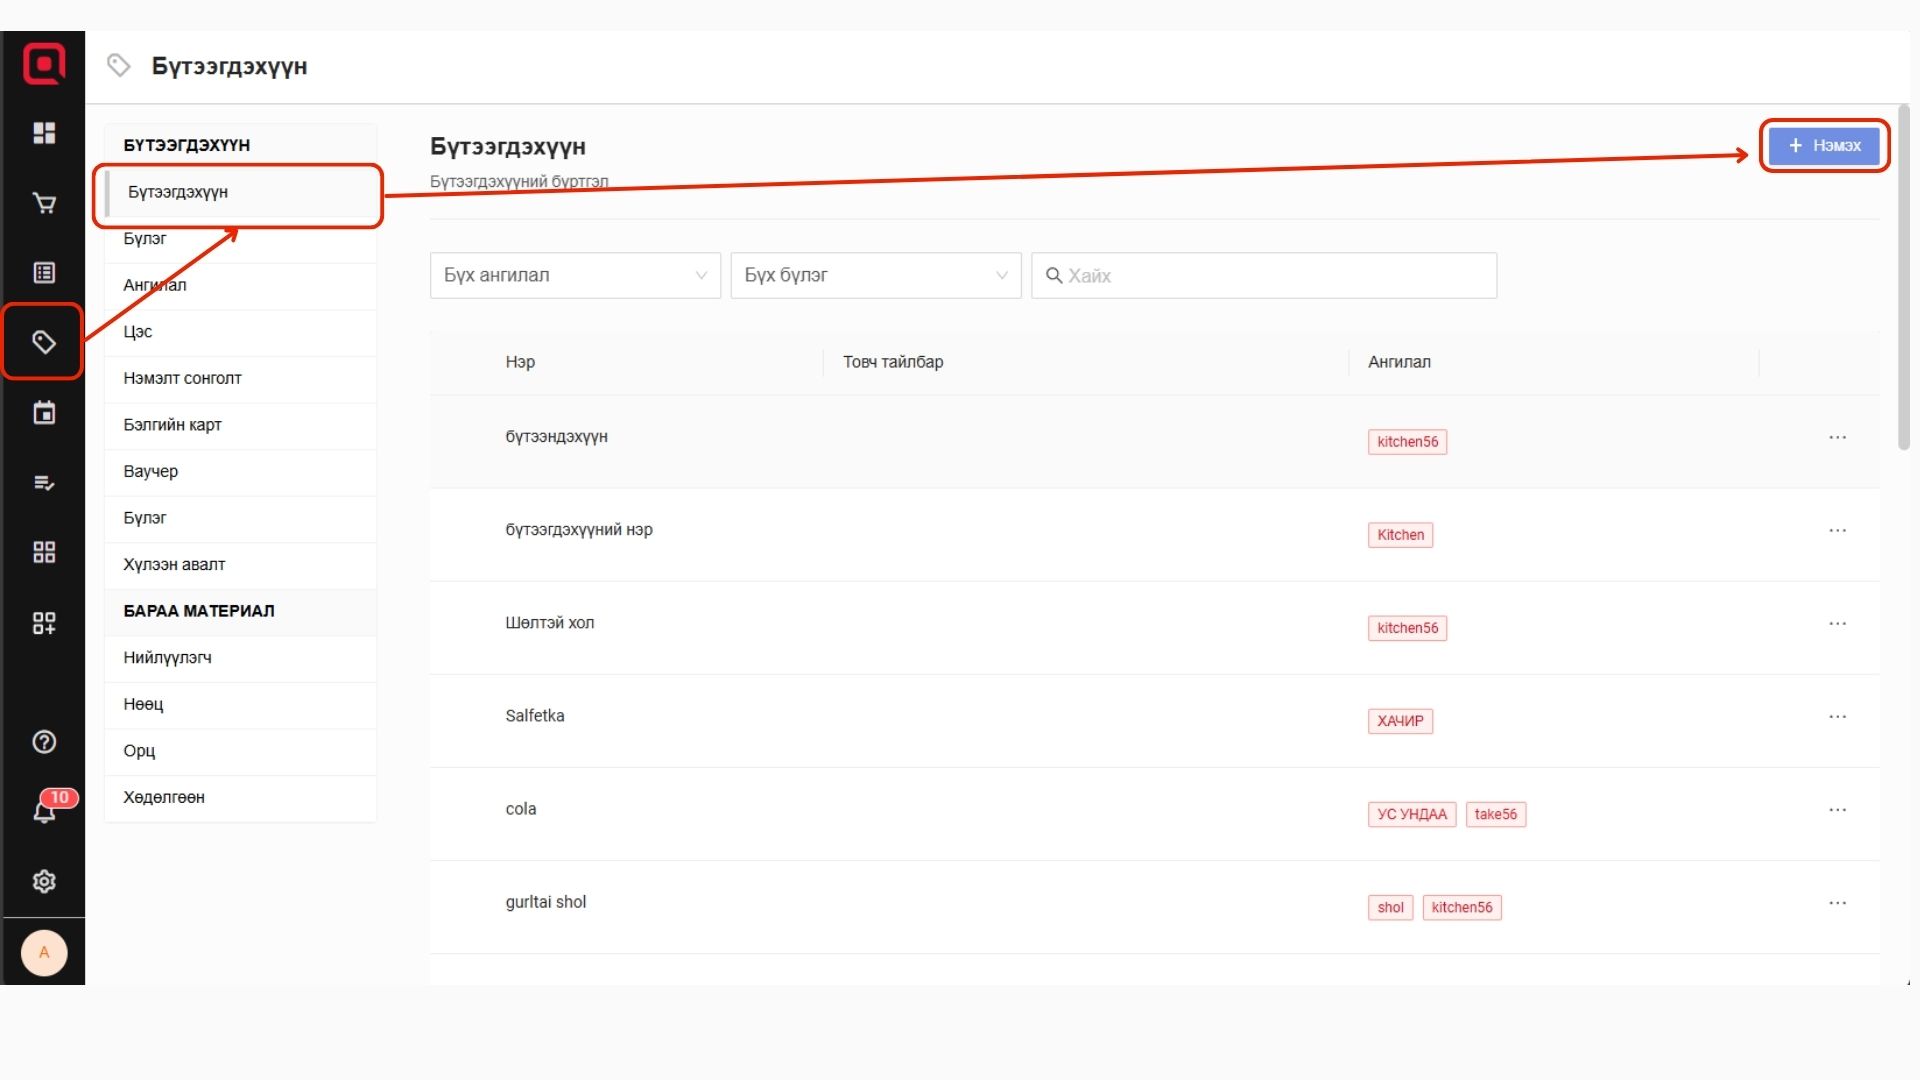
Task: Select Ваучер in the left menu
Action: 151,471
